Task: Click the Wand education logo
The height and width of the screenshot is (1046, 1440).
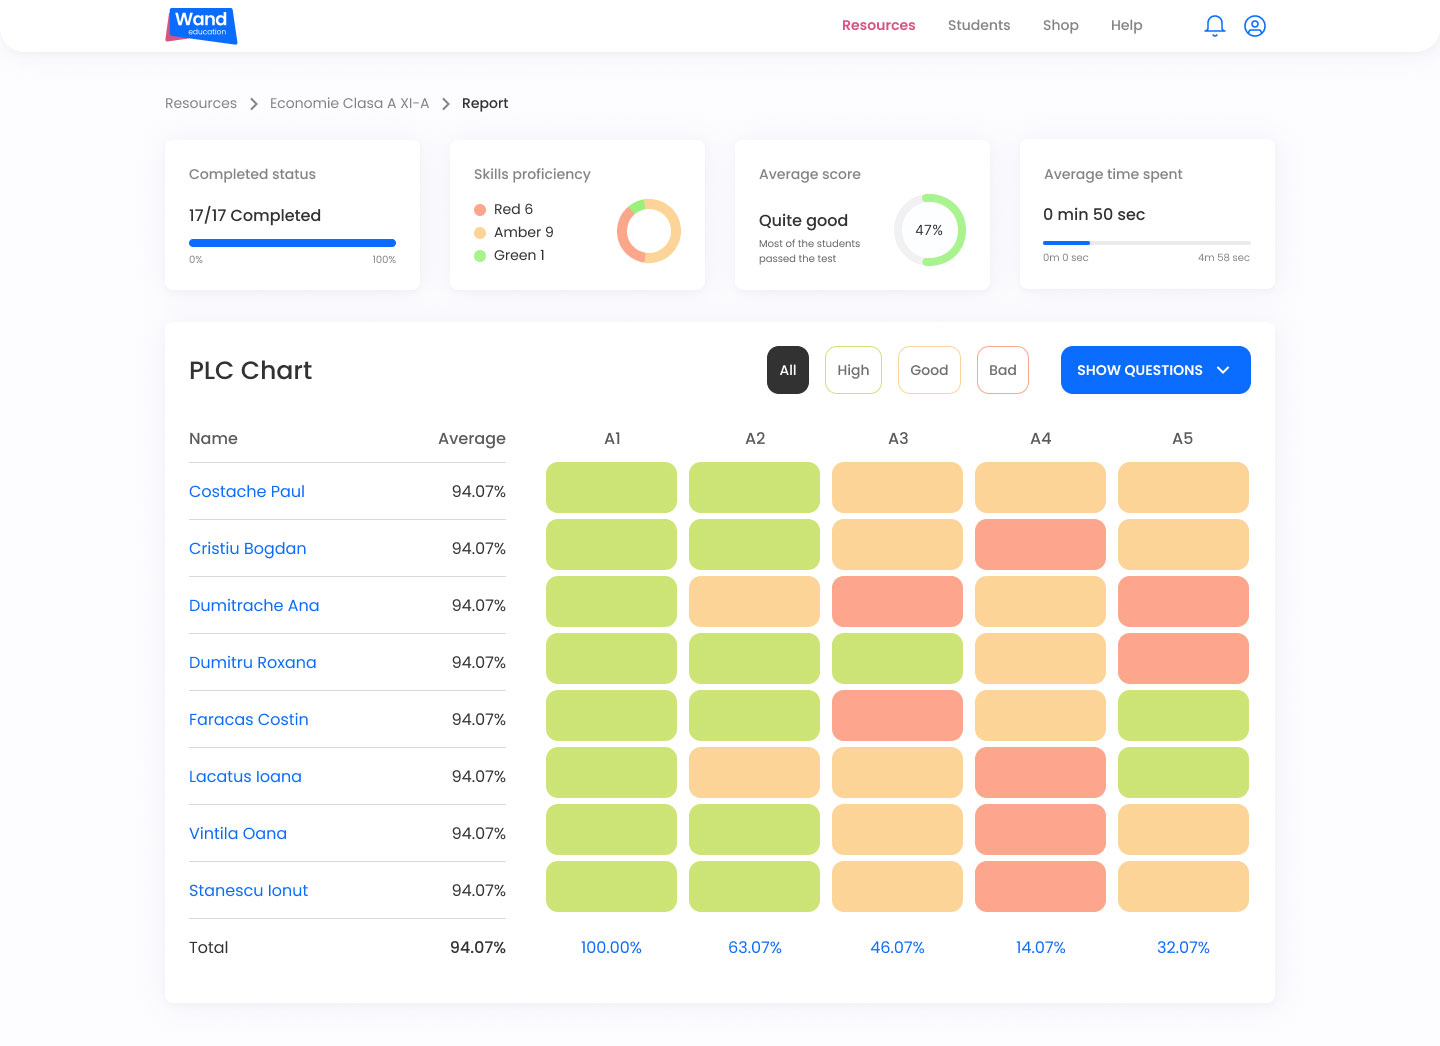Action: point(201,26)
